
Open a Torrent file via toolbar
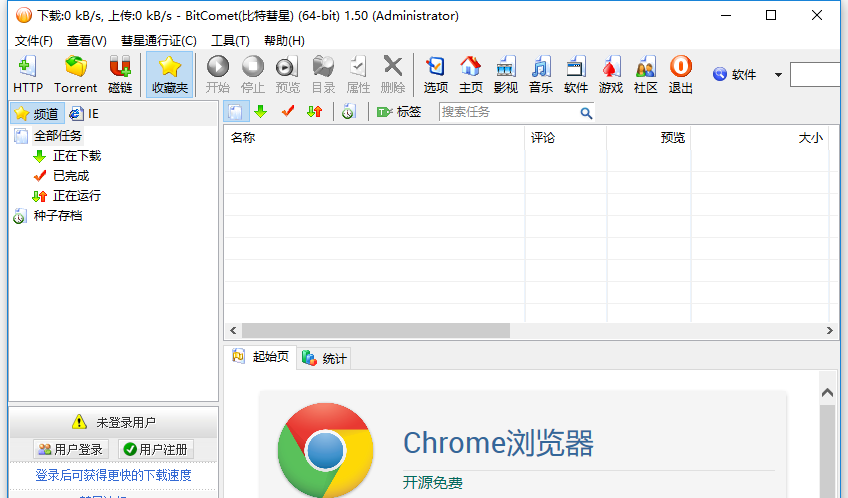coord(75,74)
